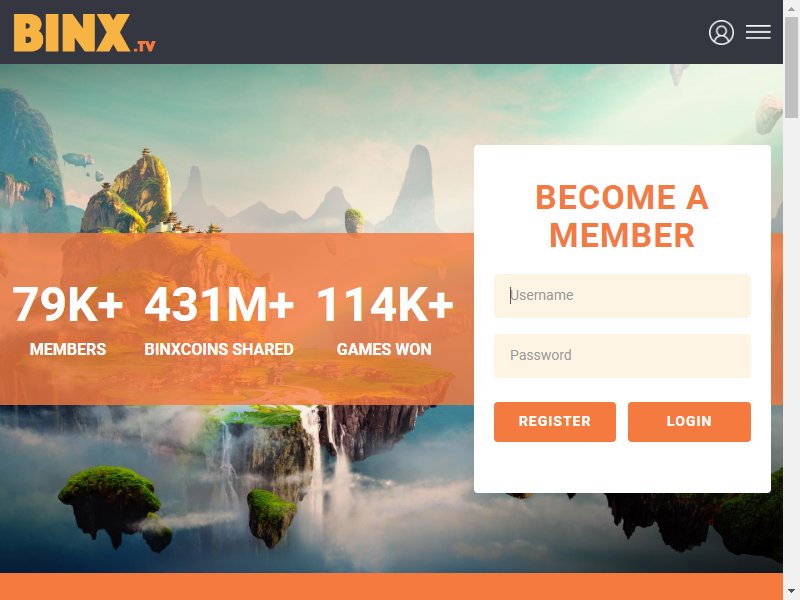Open the hamburger menu icon
The image size is (800, 600).
[x=758, y=32]
